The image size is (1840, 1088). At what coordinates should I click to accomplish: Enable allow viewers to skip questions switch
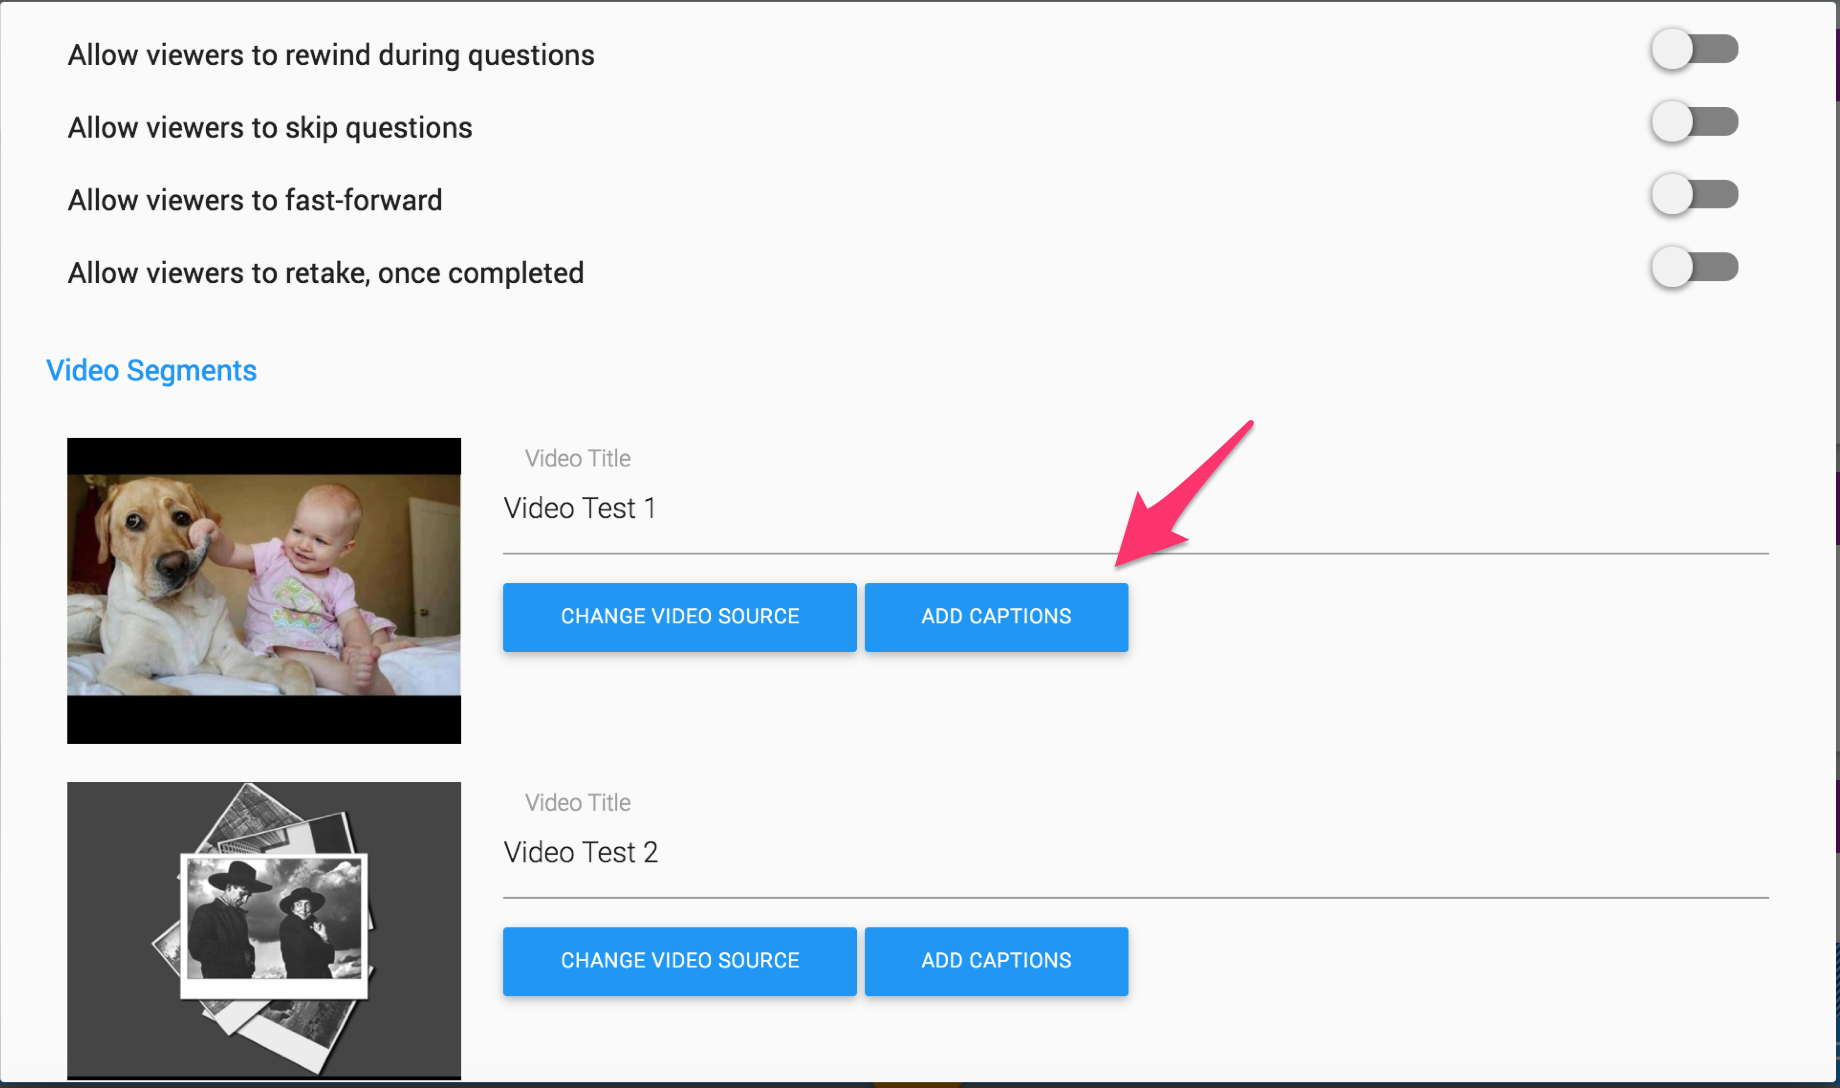(1694, 122)
